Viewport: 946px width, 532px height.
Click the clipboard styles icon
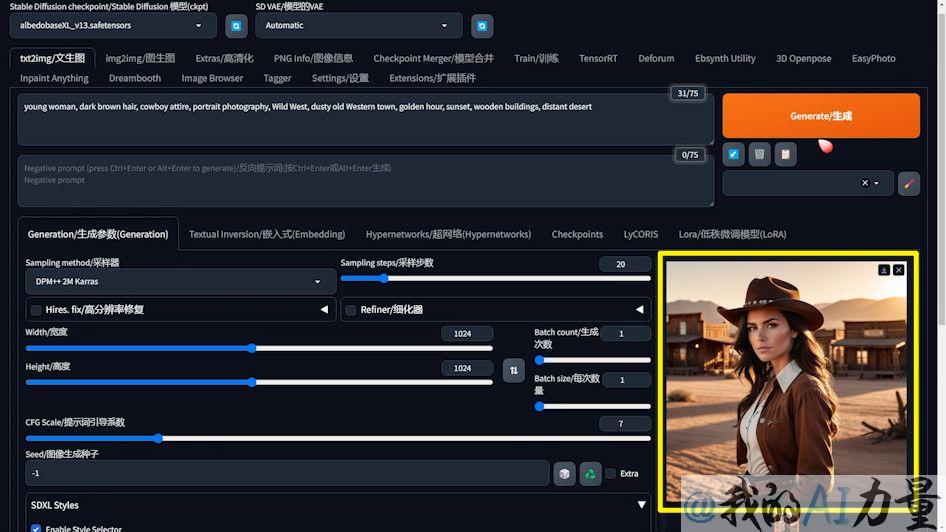785,154
